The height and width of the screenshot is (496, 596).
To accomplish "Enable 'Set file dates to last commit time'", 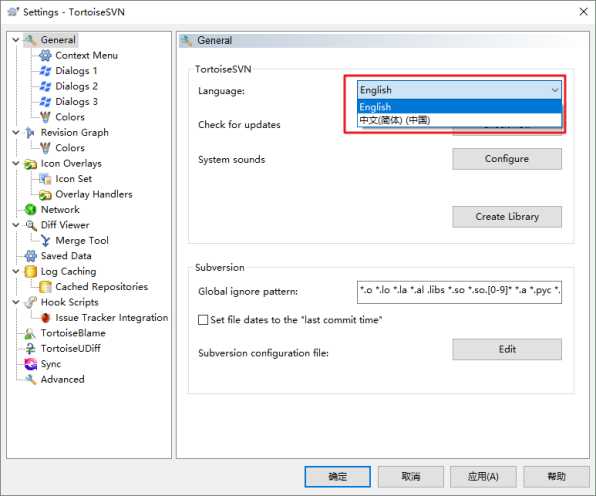I will click(203, 320).
